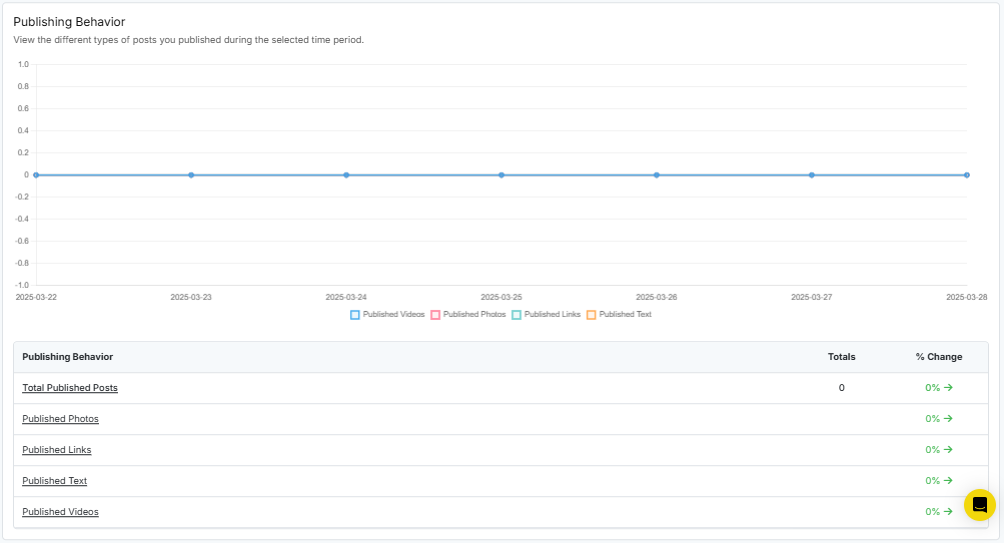This screenshot has width=1004, height=543.
Task: Open Published Photos link in table
Action: 60,419
